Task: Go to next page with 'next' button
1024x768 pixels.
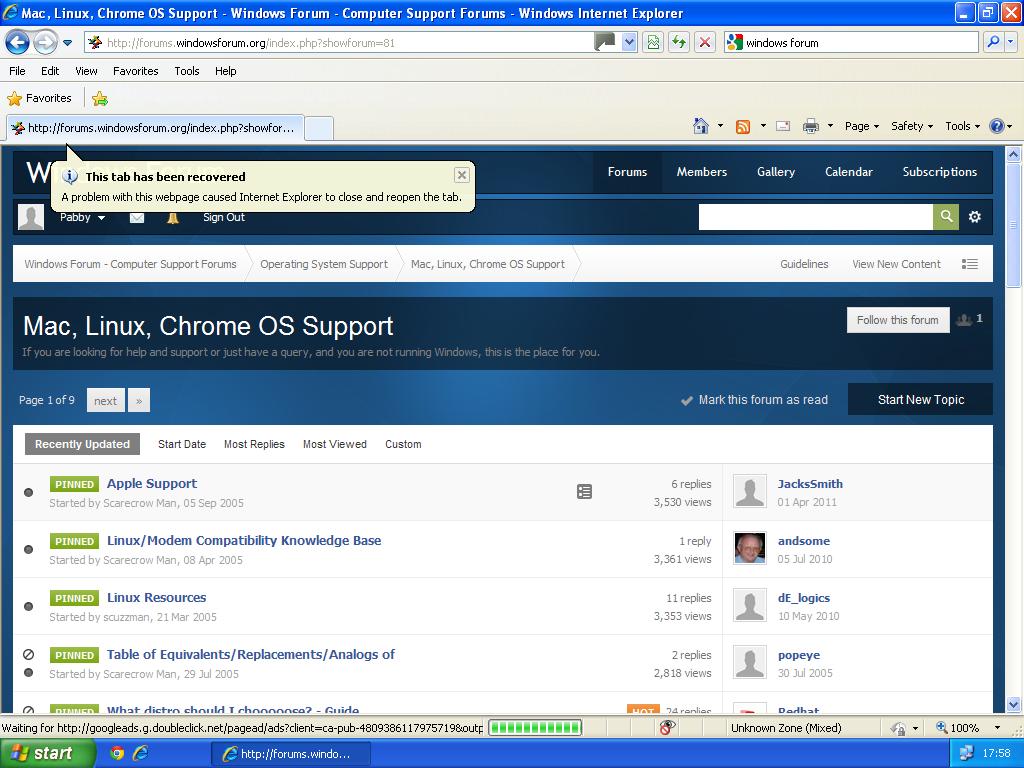Action: (105, 400)
